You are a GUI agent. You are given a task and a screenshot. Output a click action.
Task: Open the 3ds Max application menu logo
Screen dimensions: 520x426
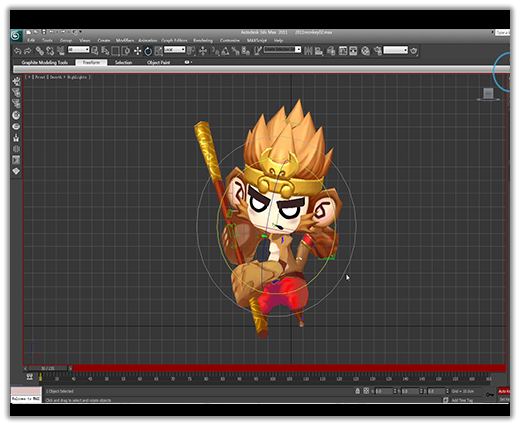coord(15,35)
